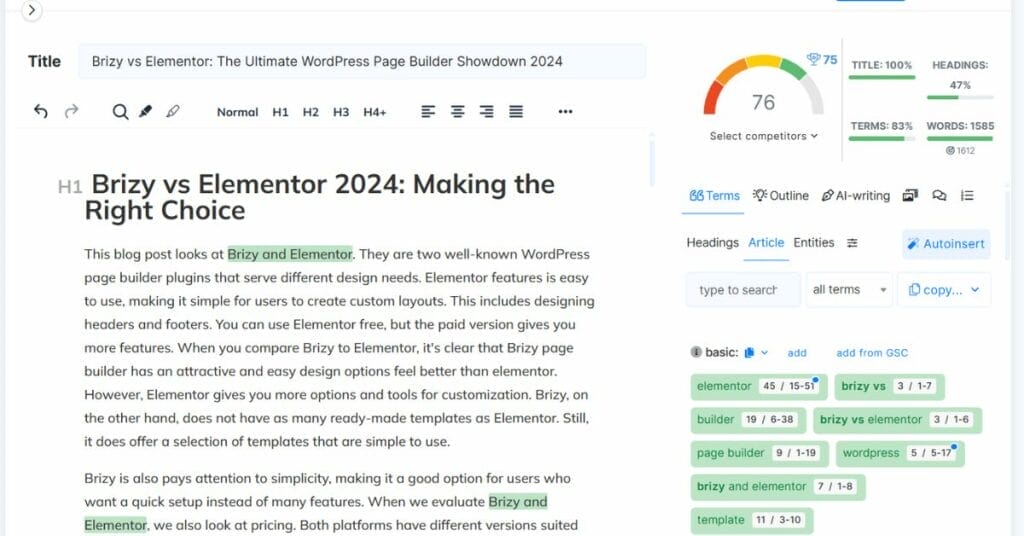The height and width of the screenshot is (536, 1024).
Task: Align text right
Action: coord(487,112)
